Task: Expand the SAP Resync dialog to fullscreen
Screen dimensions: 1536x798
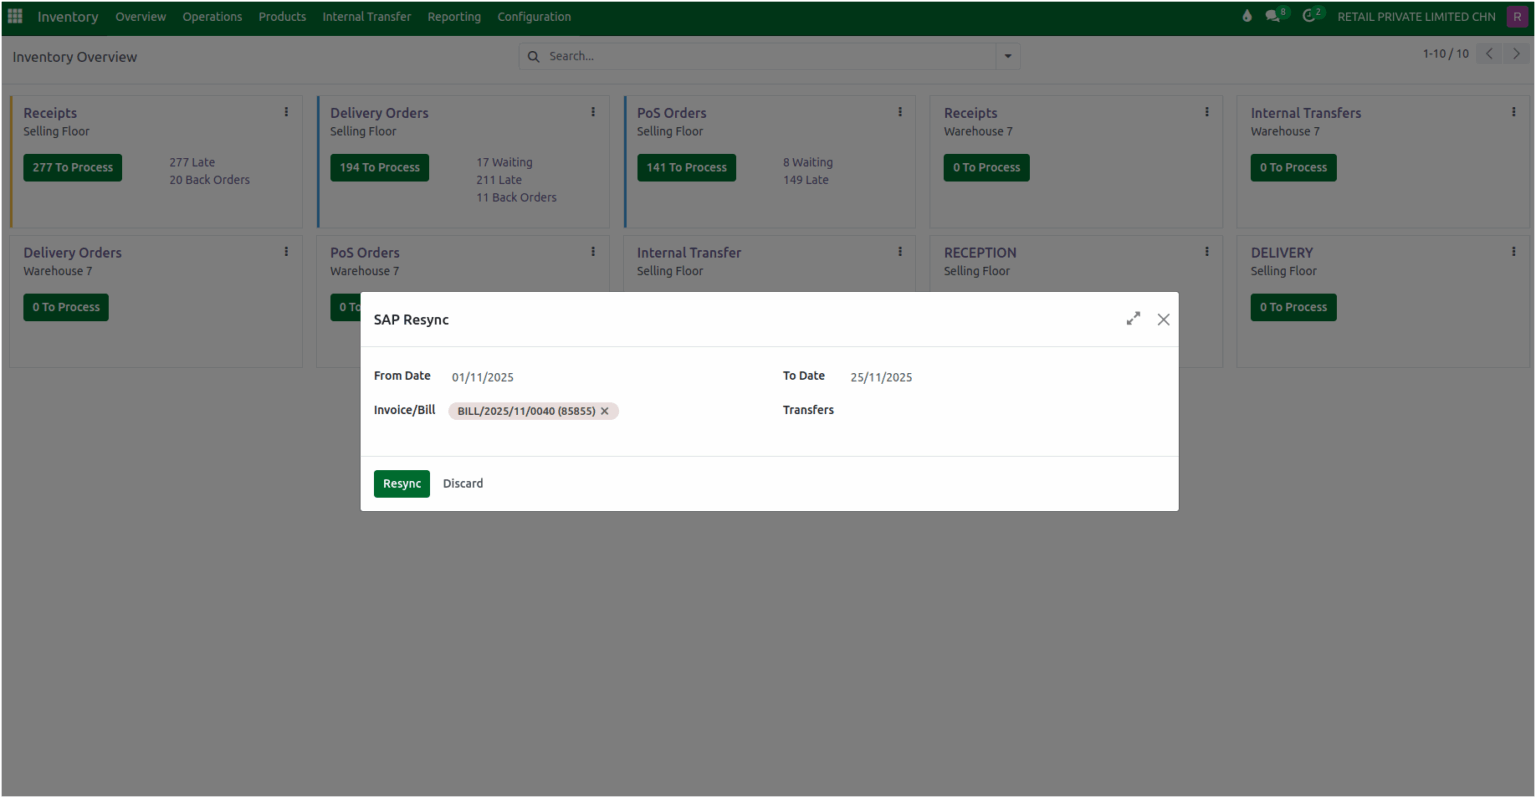Action: pos(1133,319)
